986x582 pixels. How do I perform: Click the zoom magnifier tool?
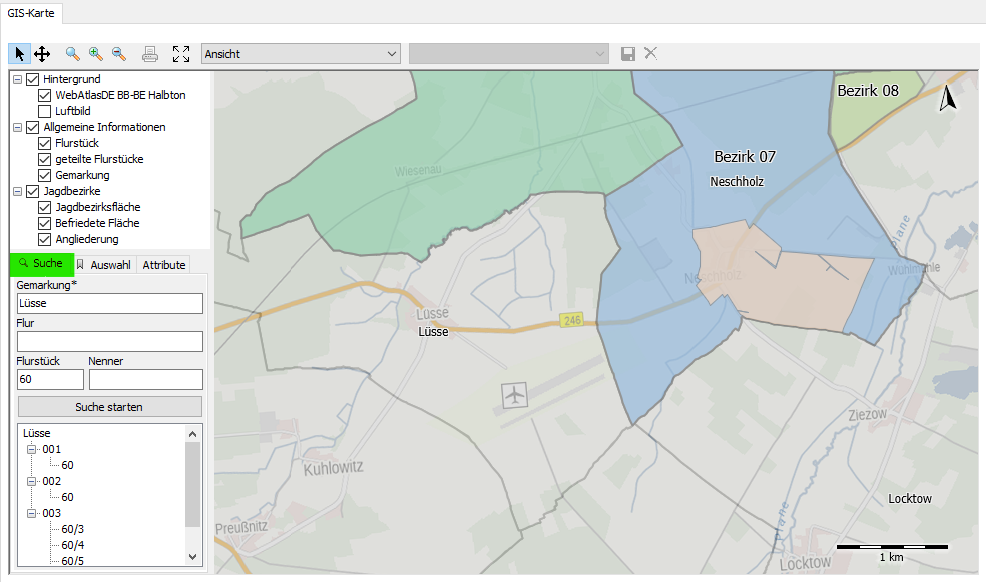click(x=73, y=54)
